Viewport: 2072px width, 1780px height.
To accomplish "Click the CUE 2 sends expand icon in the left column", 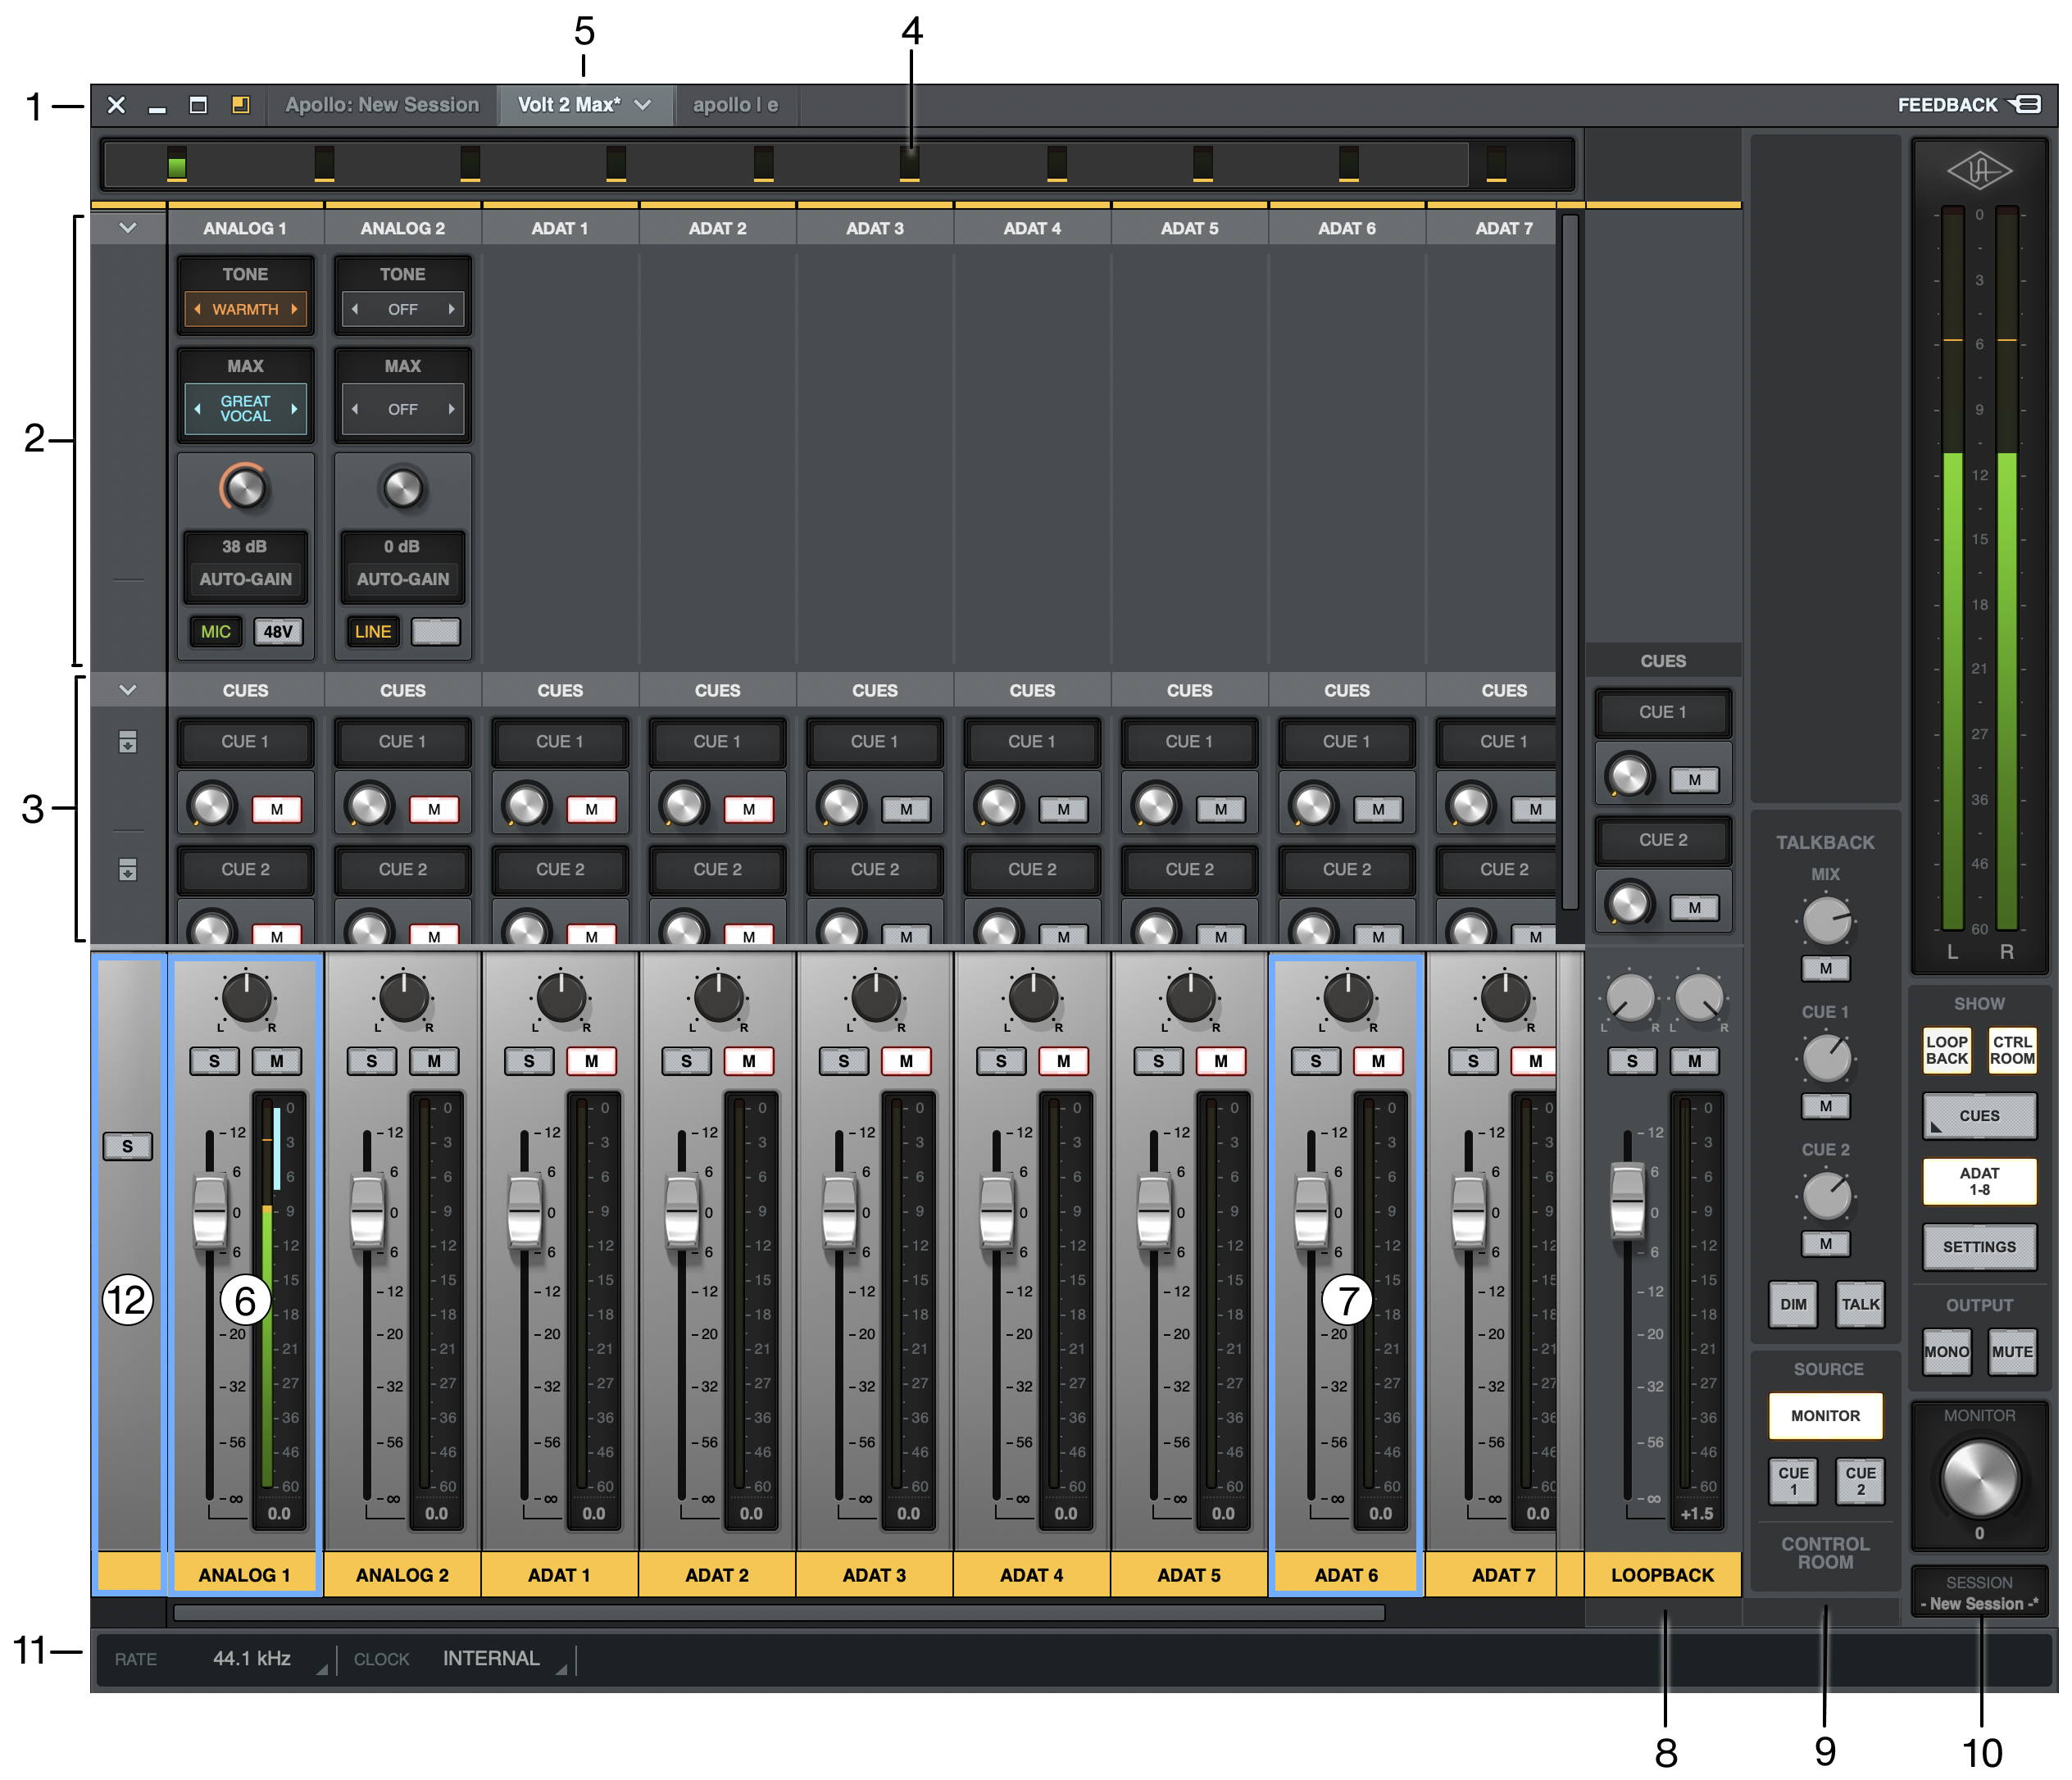I will (128, 869).
